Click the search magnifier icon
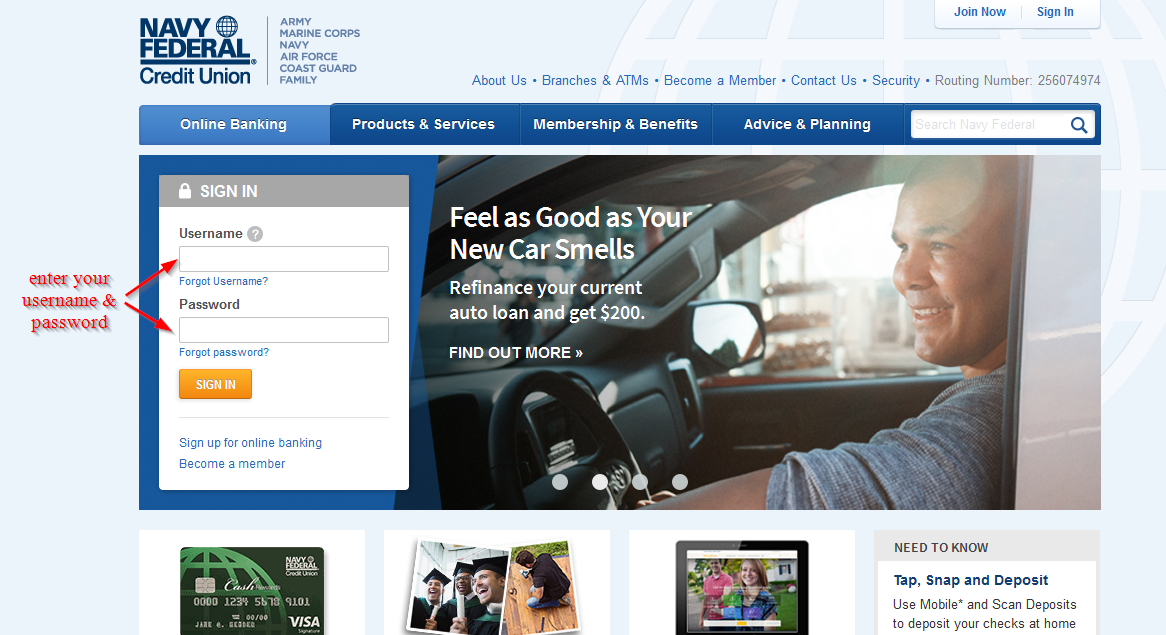Screen dimensions: 1166x635 1078,125
